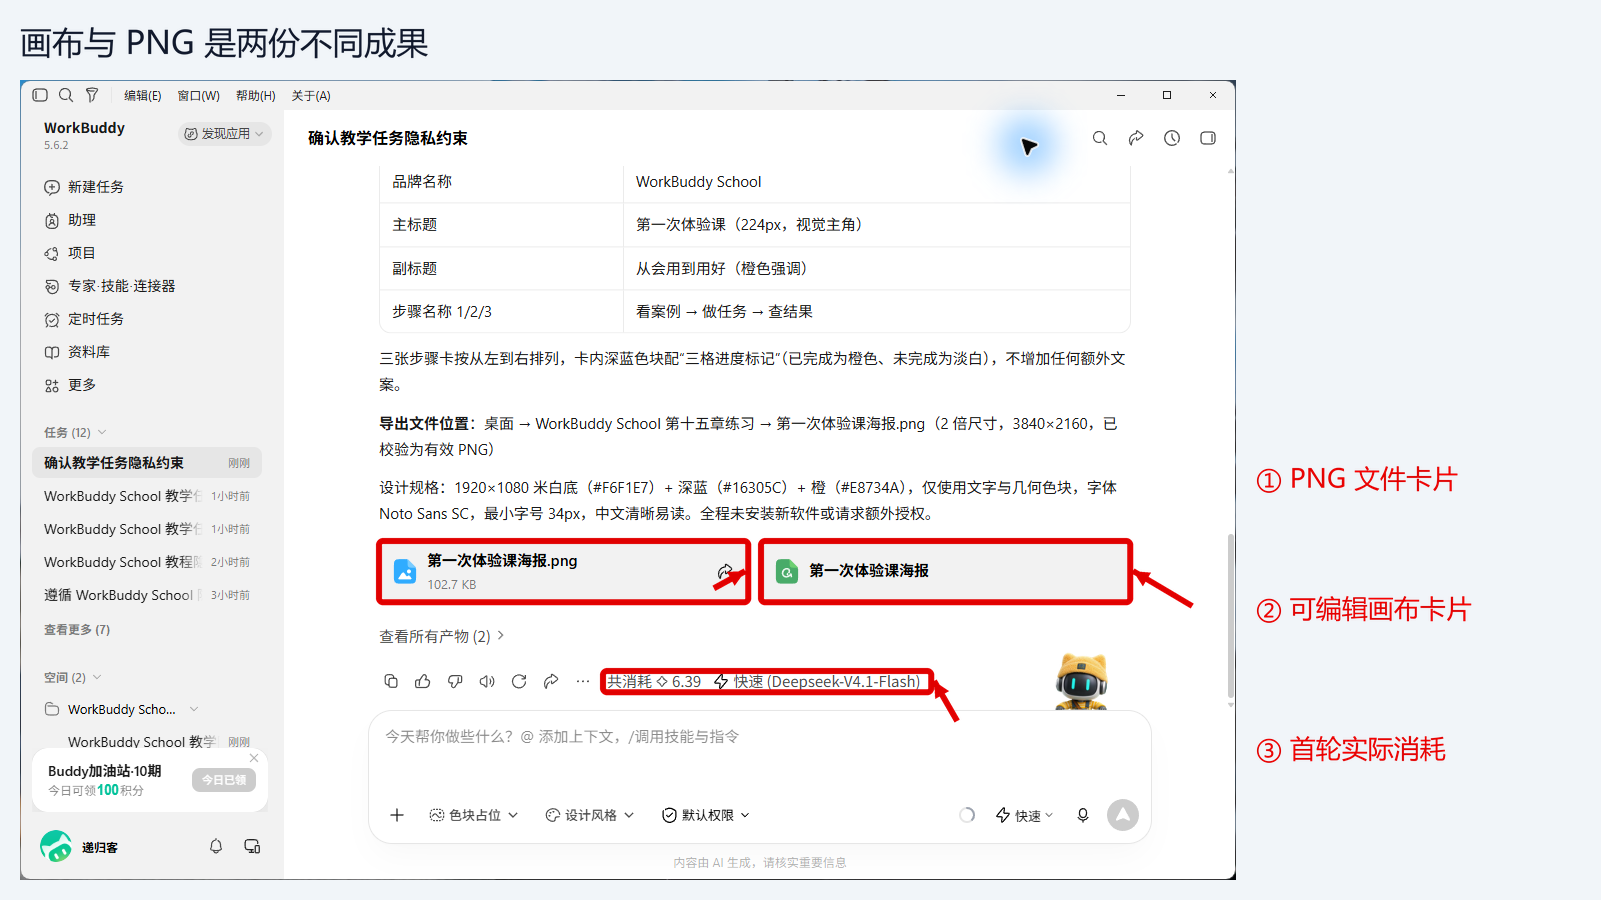
Task: Give the reply a thumbs down
Action: coord(455,681)
